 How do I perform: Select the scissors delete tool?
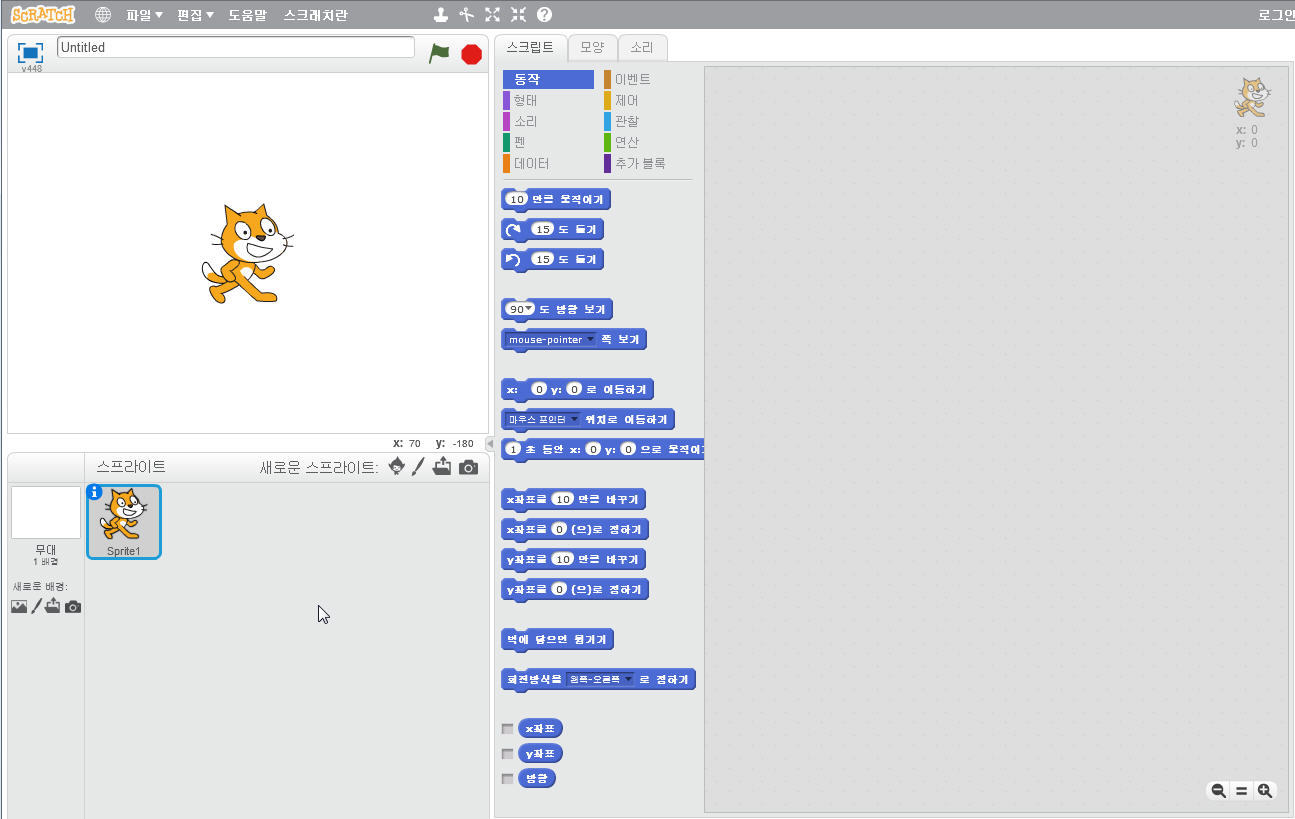click(x=466, y=15)
